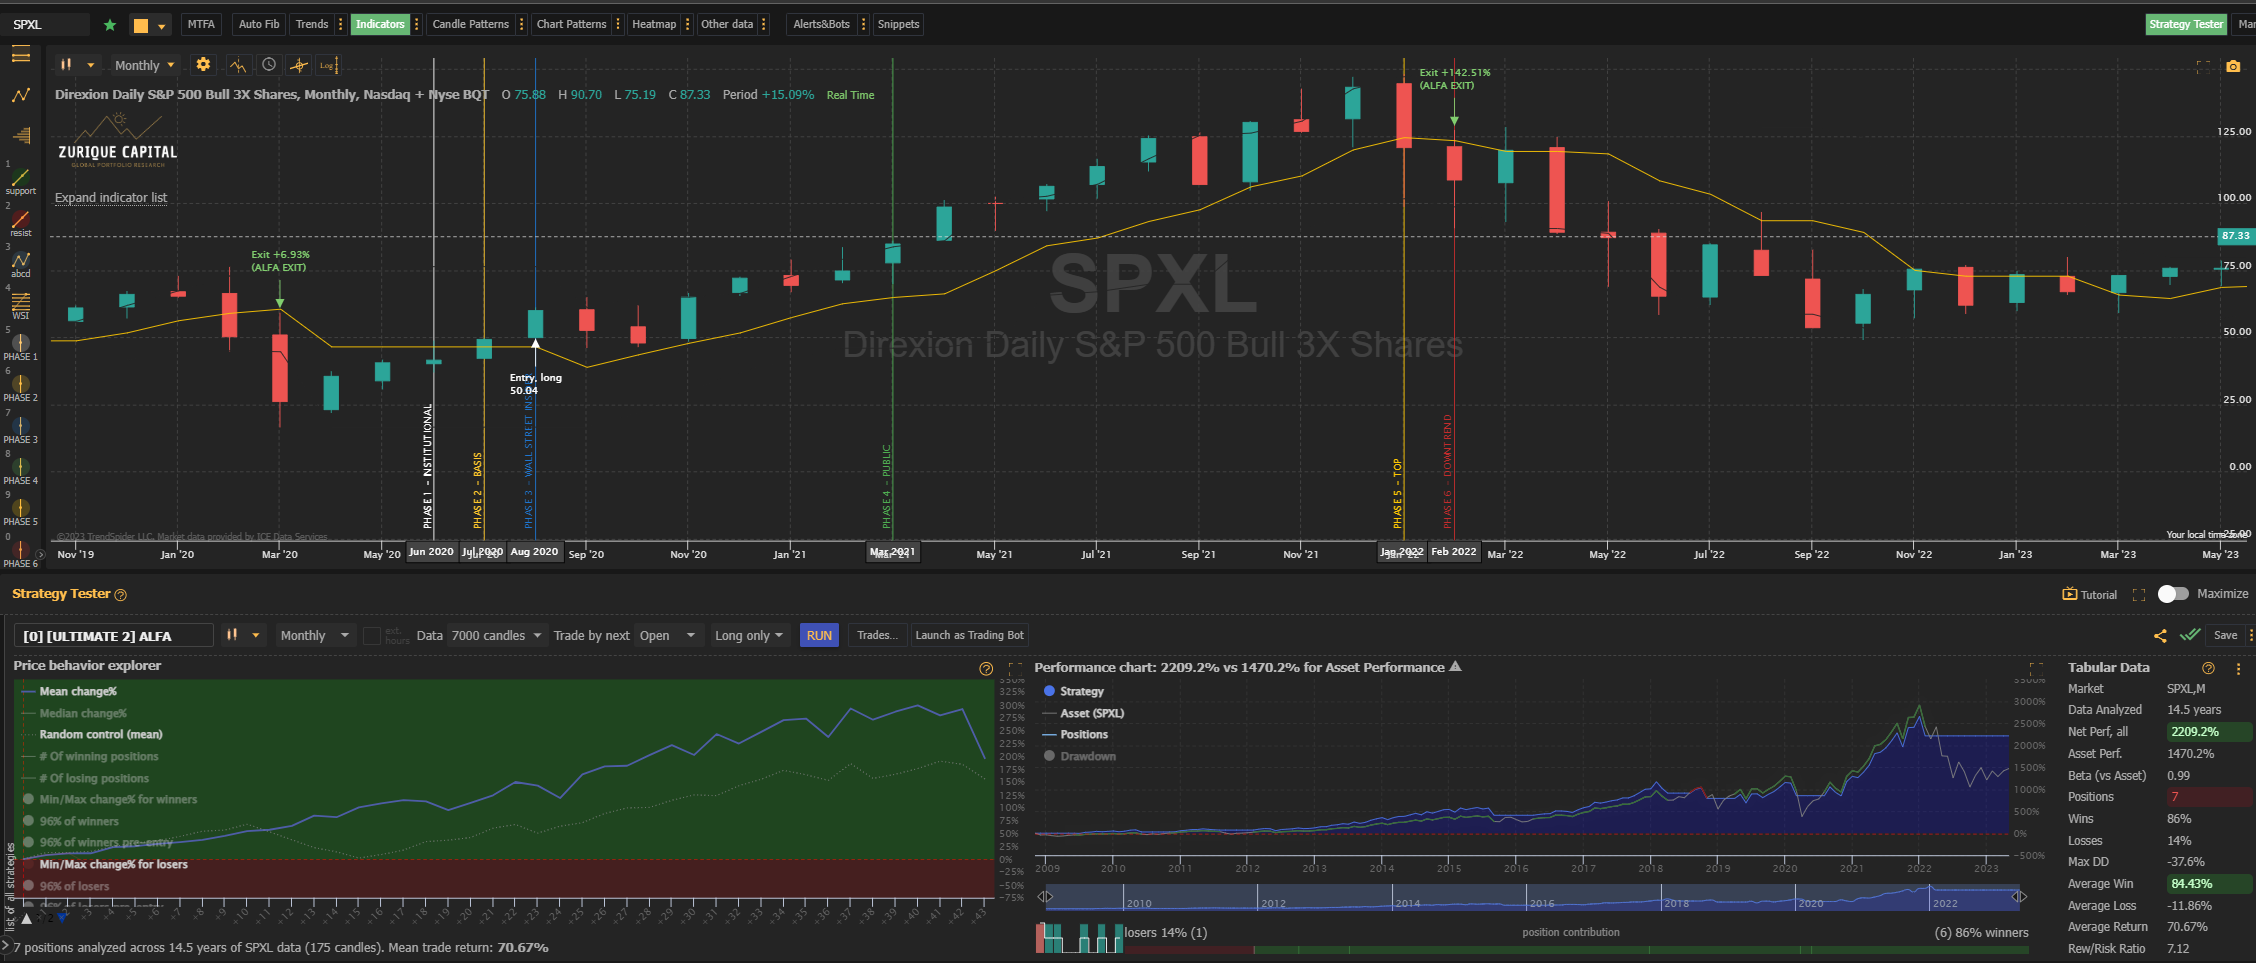Open the Chart Patterns tab
The height and width of the screenshot is (963, 2256).
(x=571, y=24)
